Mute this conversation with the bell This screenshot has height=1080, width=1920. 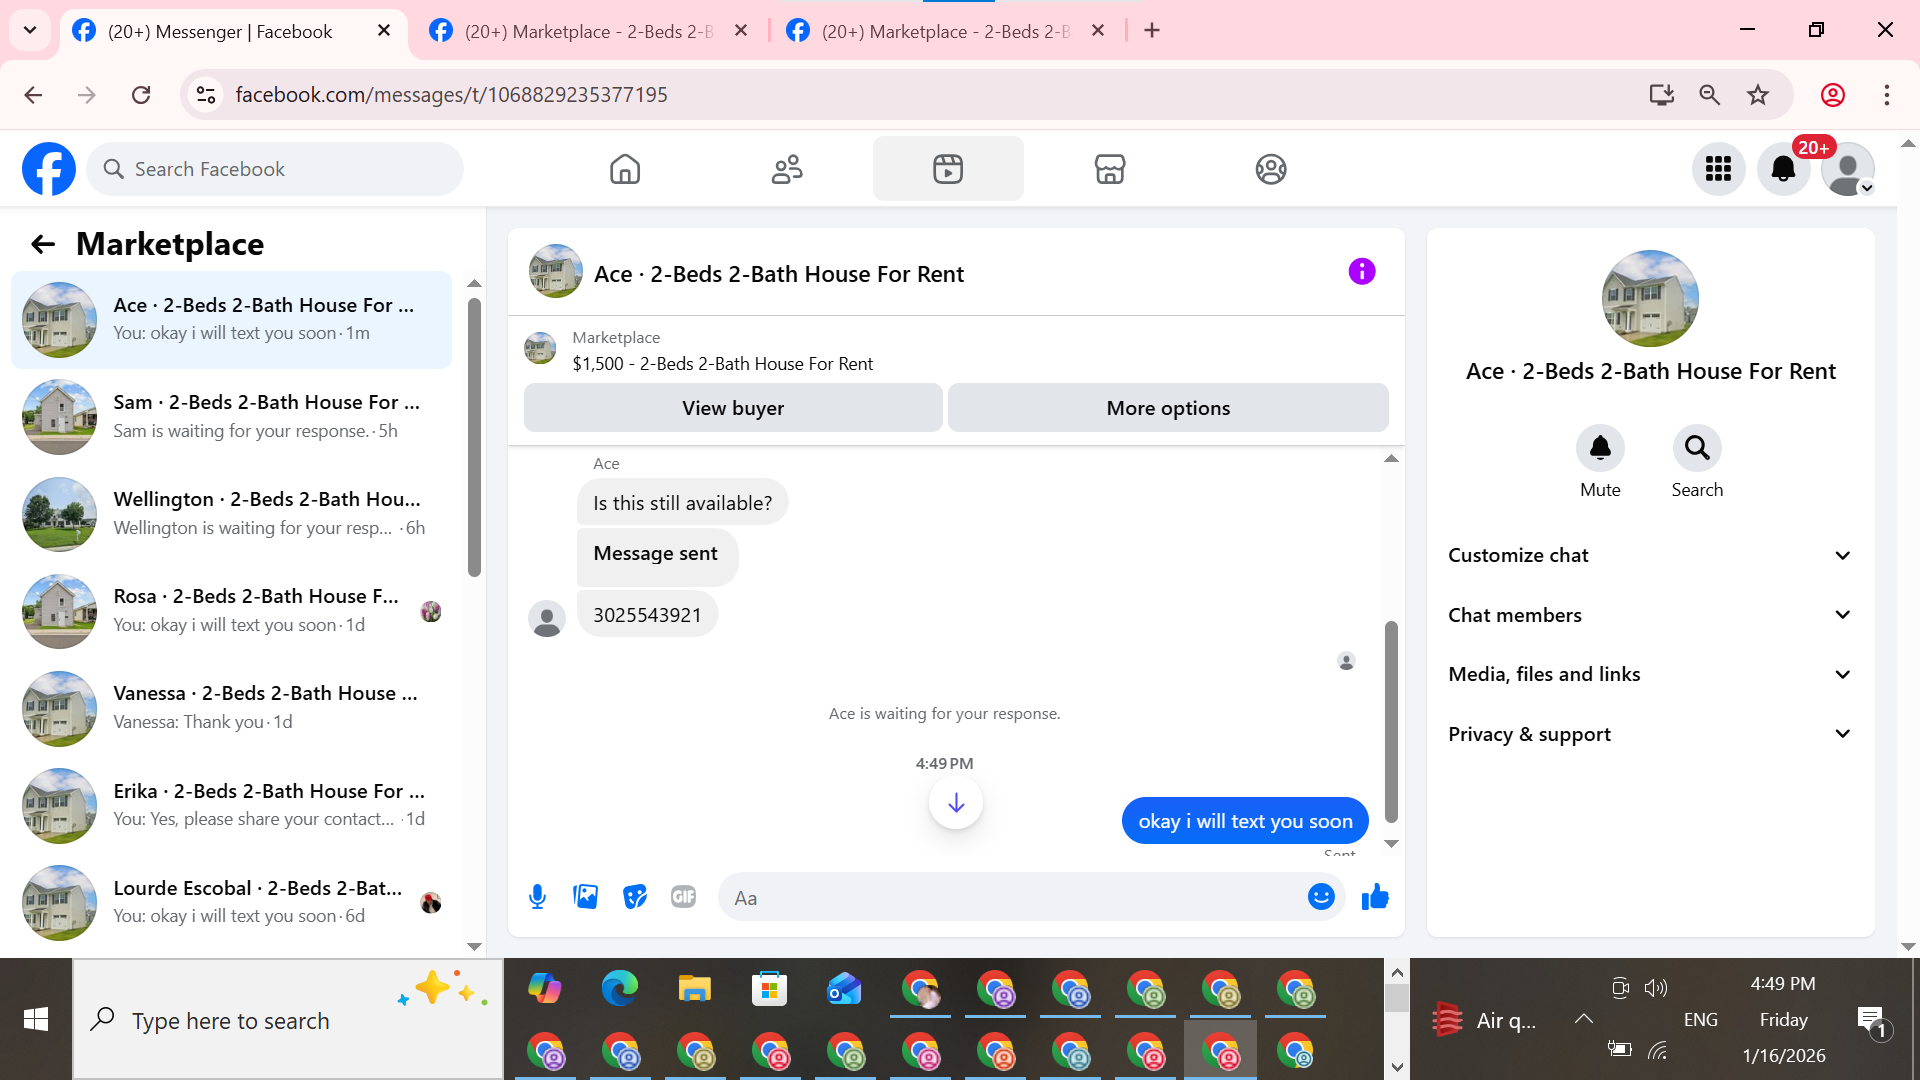coord(1600,448)
